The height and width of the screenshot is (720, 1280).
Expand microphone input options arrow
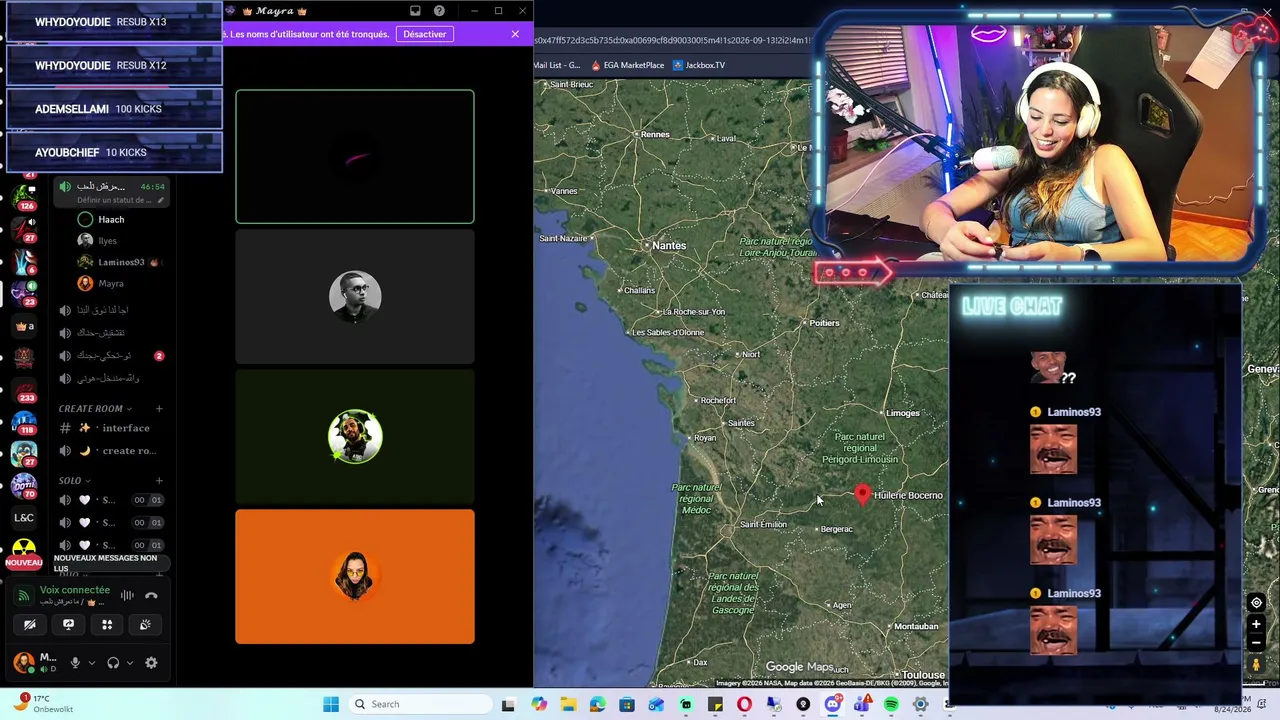[x=91, y=663]
